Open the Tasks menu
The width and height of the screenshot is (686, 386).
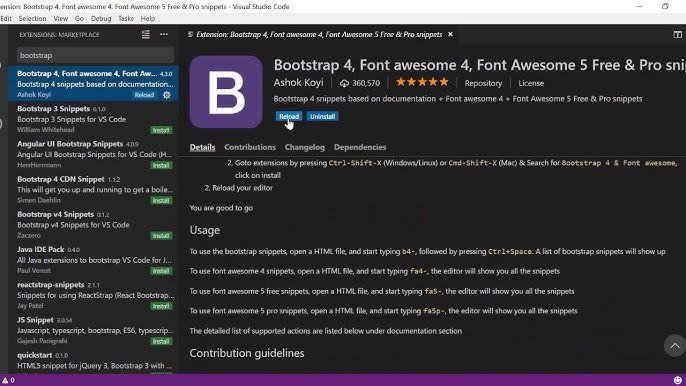pyautogui.click(x=126, y=18)
